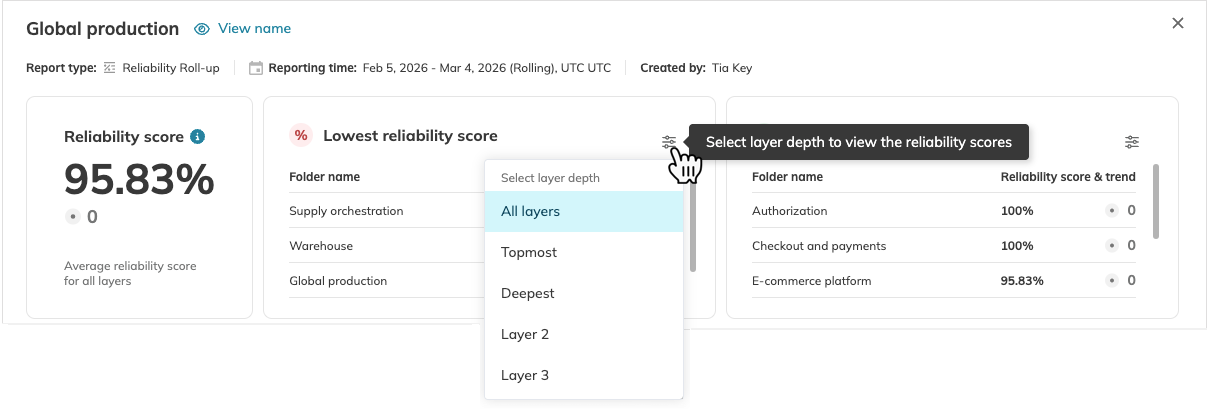This screenshot has height=412, width=1208.
Task: Click the trend dot in Checkout and payments row
Action: [x=1112, y=245]
